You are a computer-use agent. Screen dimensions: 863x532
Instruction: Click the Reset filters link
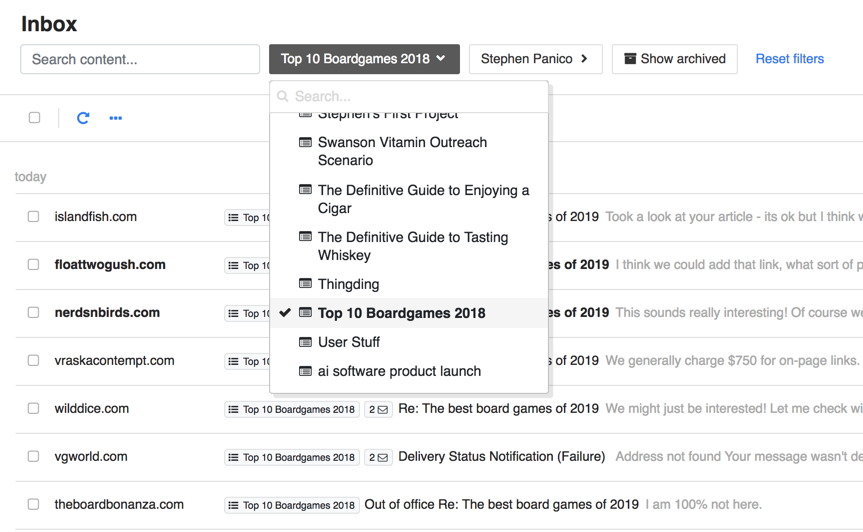tap(789, 59)
